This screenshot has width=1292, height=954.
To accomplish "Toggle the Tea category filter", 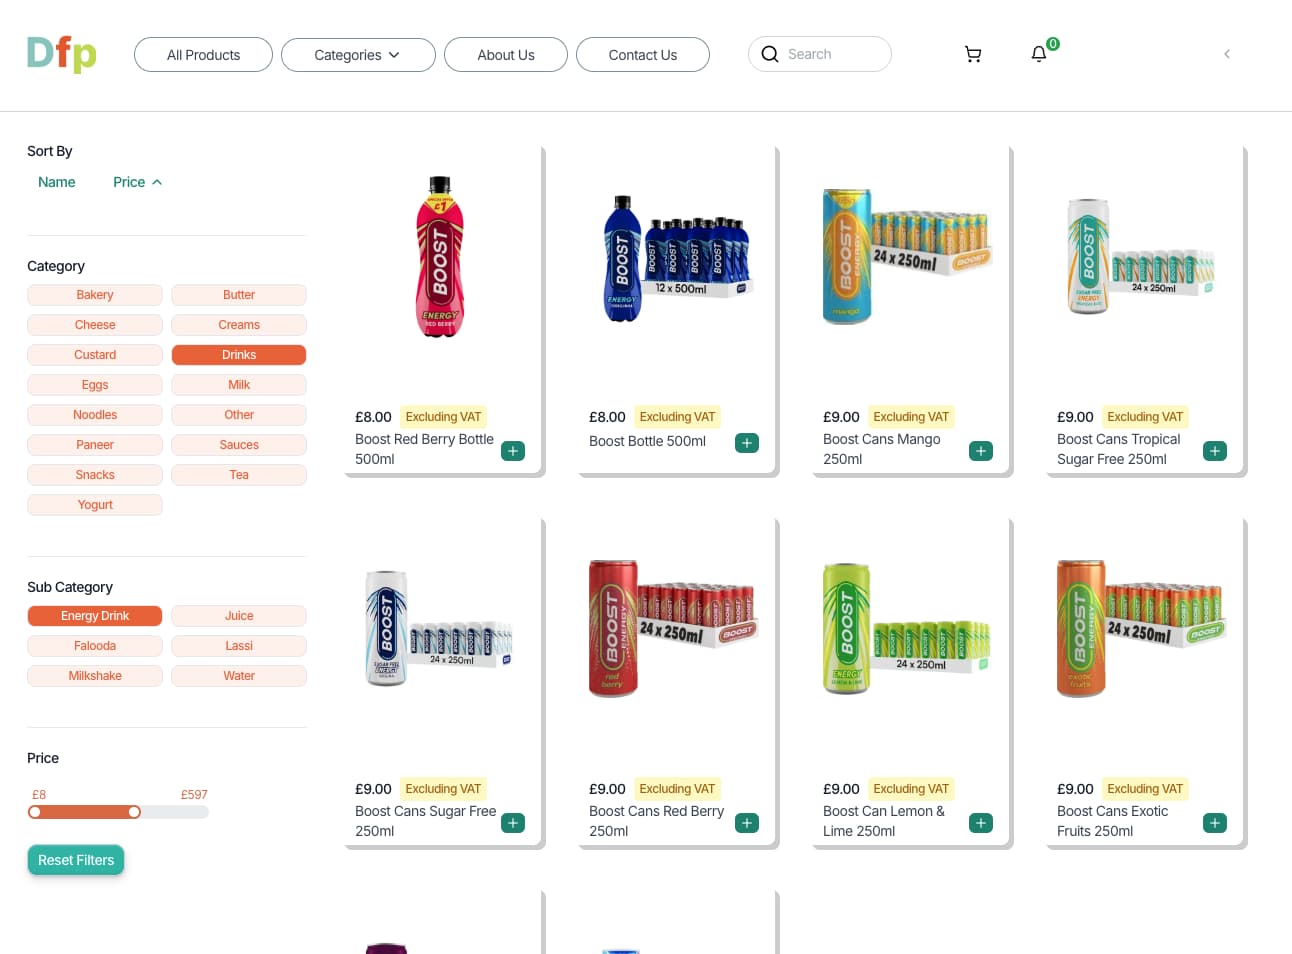I will click(239, 475).
